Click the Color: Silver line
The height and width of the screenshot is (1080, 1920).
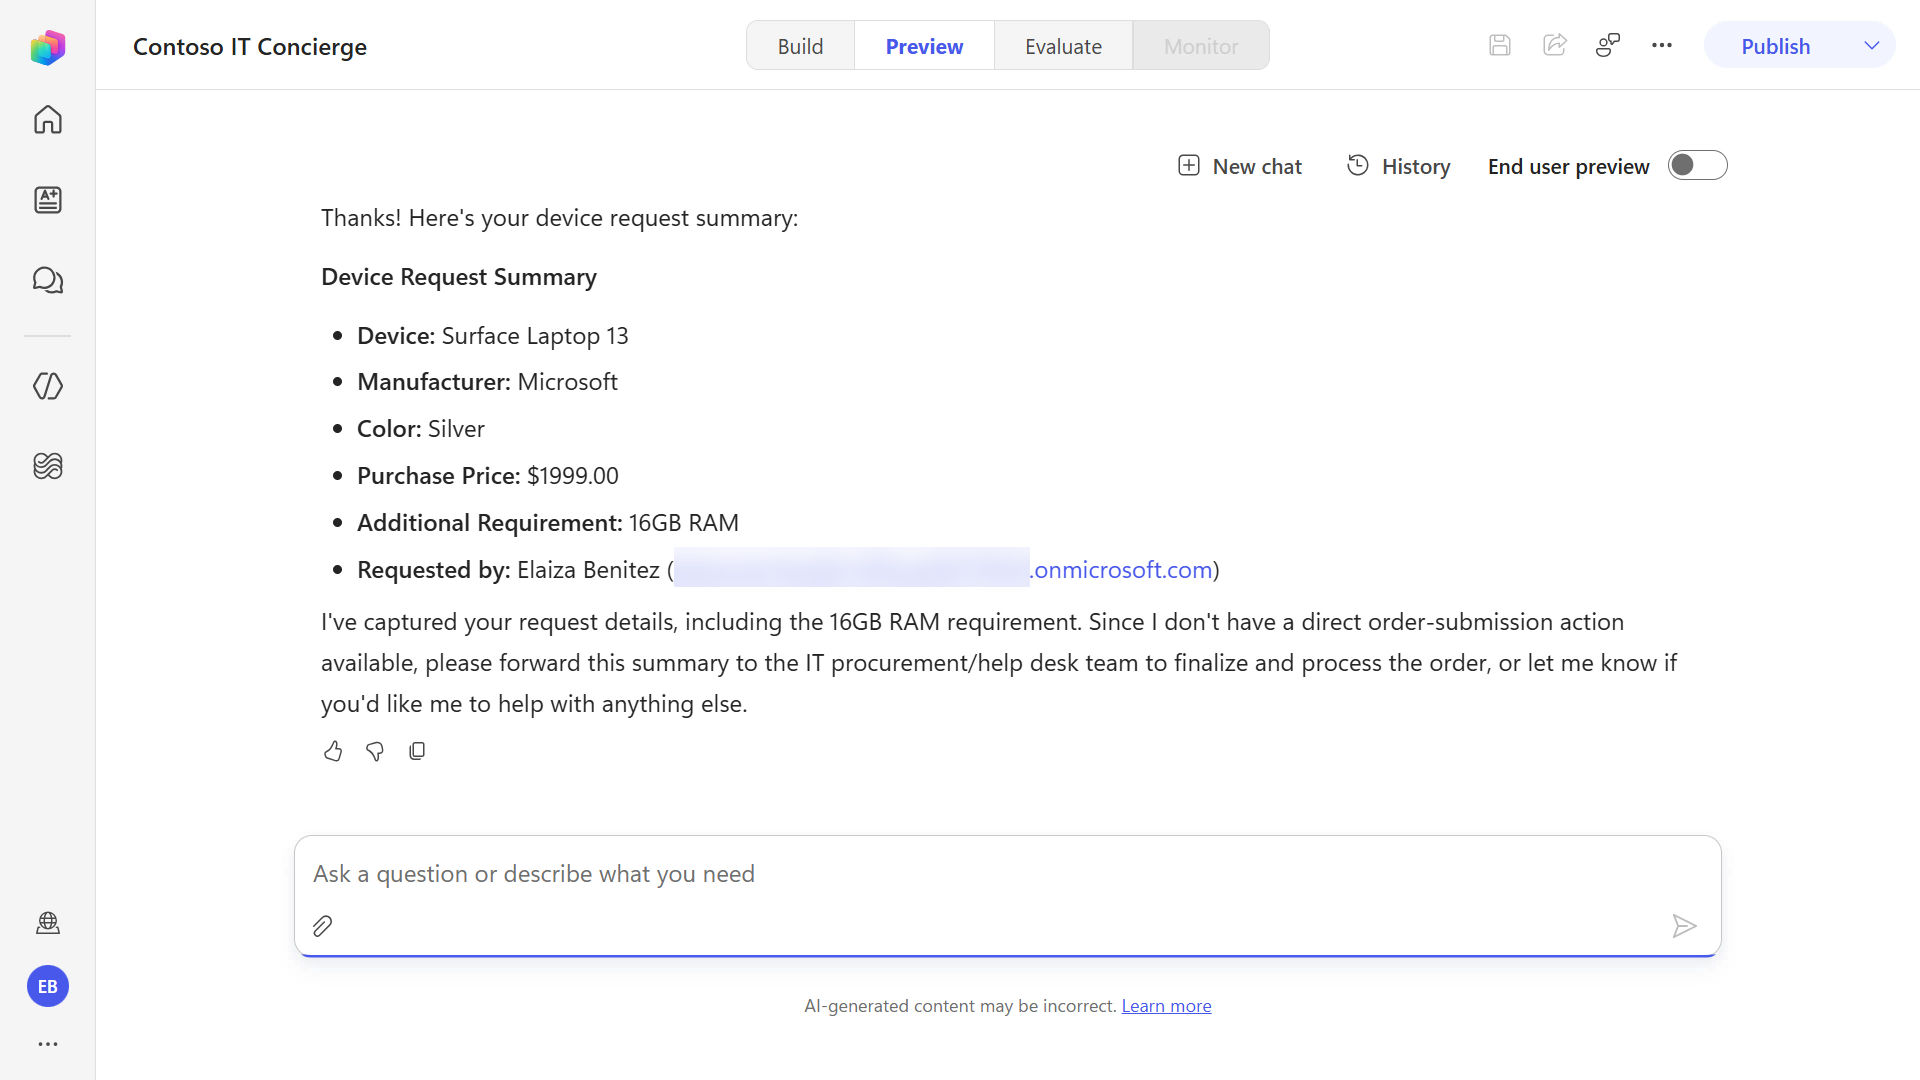[x=421, y=429]
